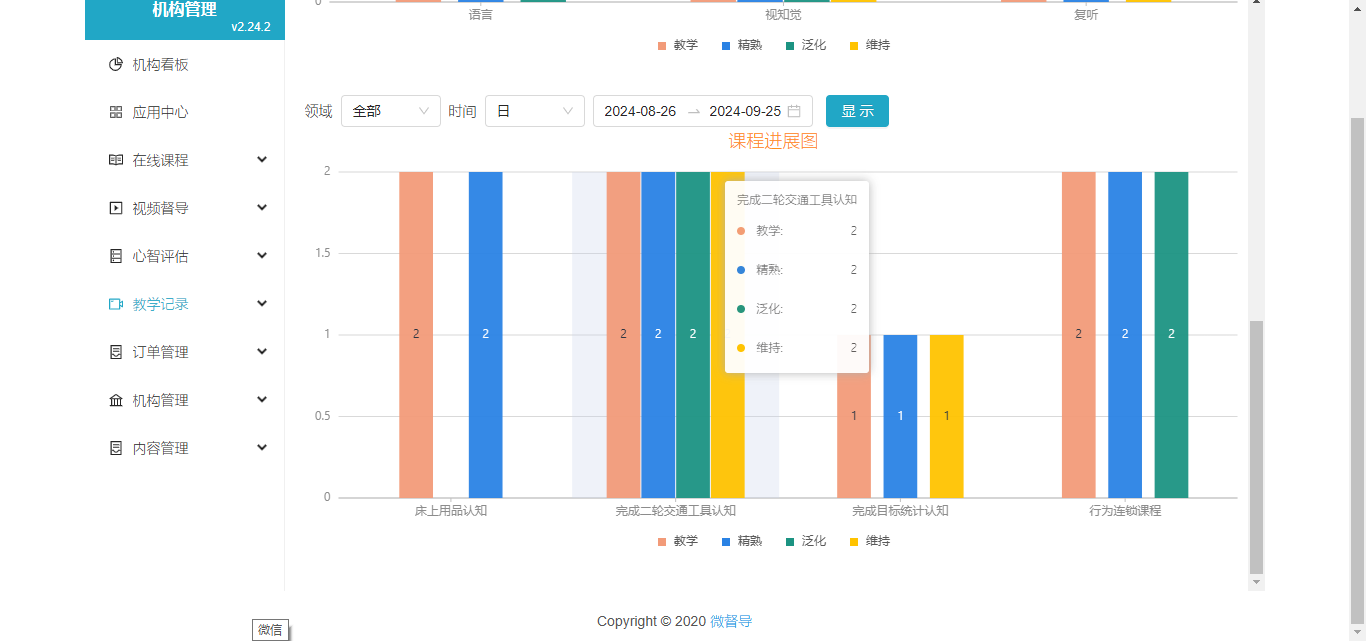
Task: Click the 语言 axis label in upper chart
Action: point(480,15)
